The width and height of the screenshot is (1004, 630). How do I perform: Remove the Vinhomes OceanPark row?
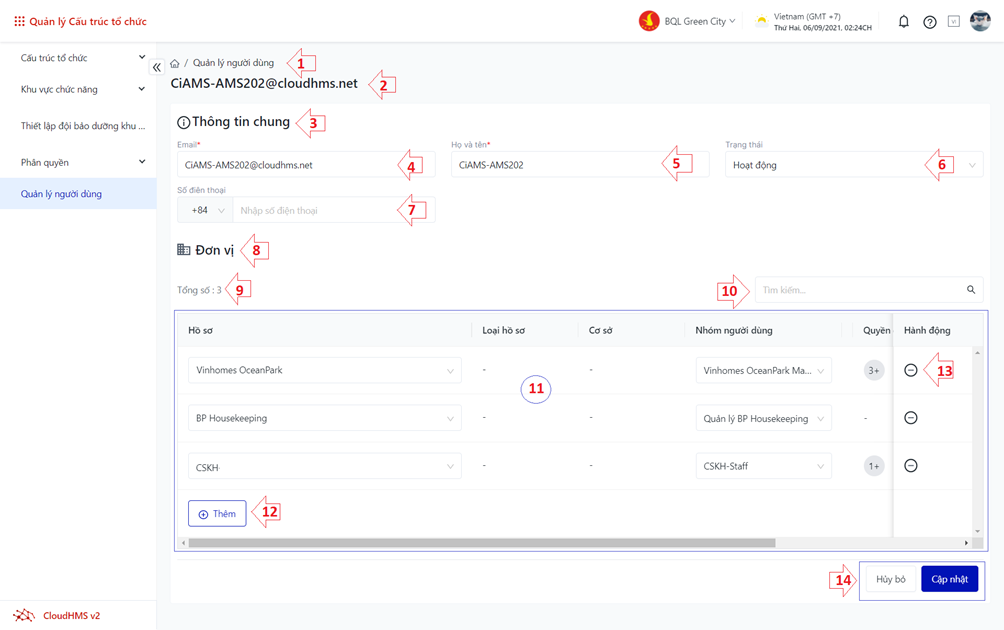[910, 370]
